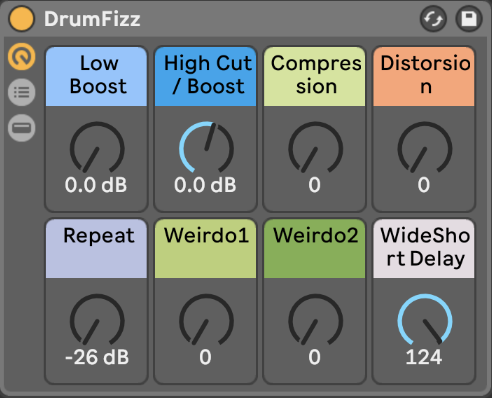Click the Repeat knob

97,319
